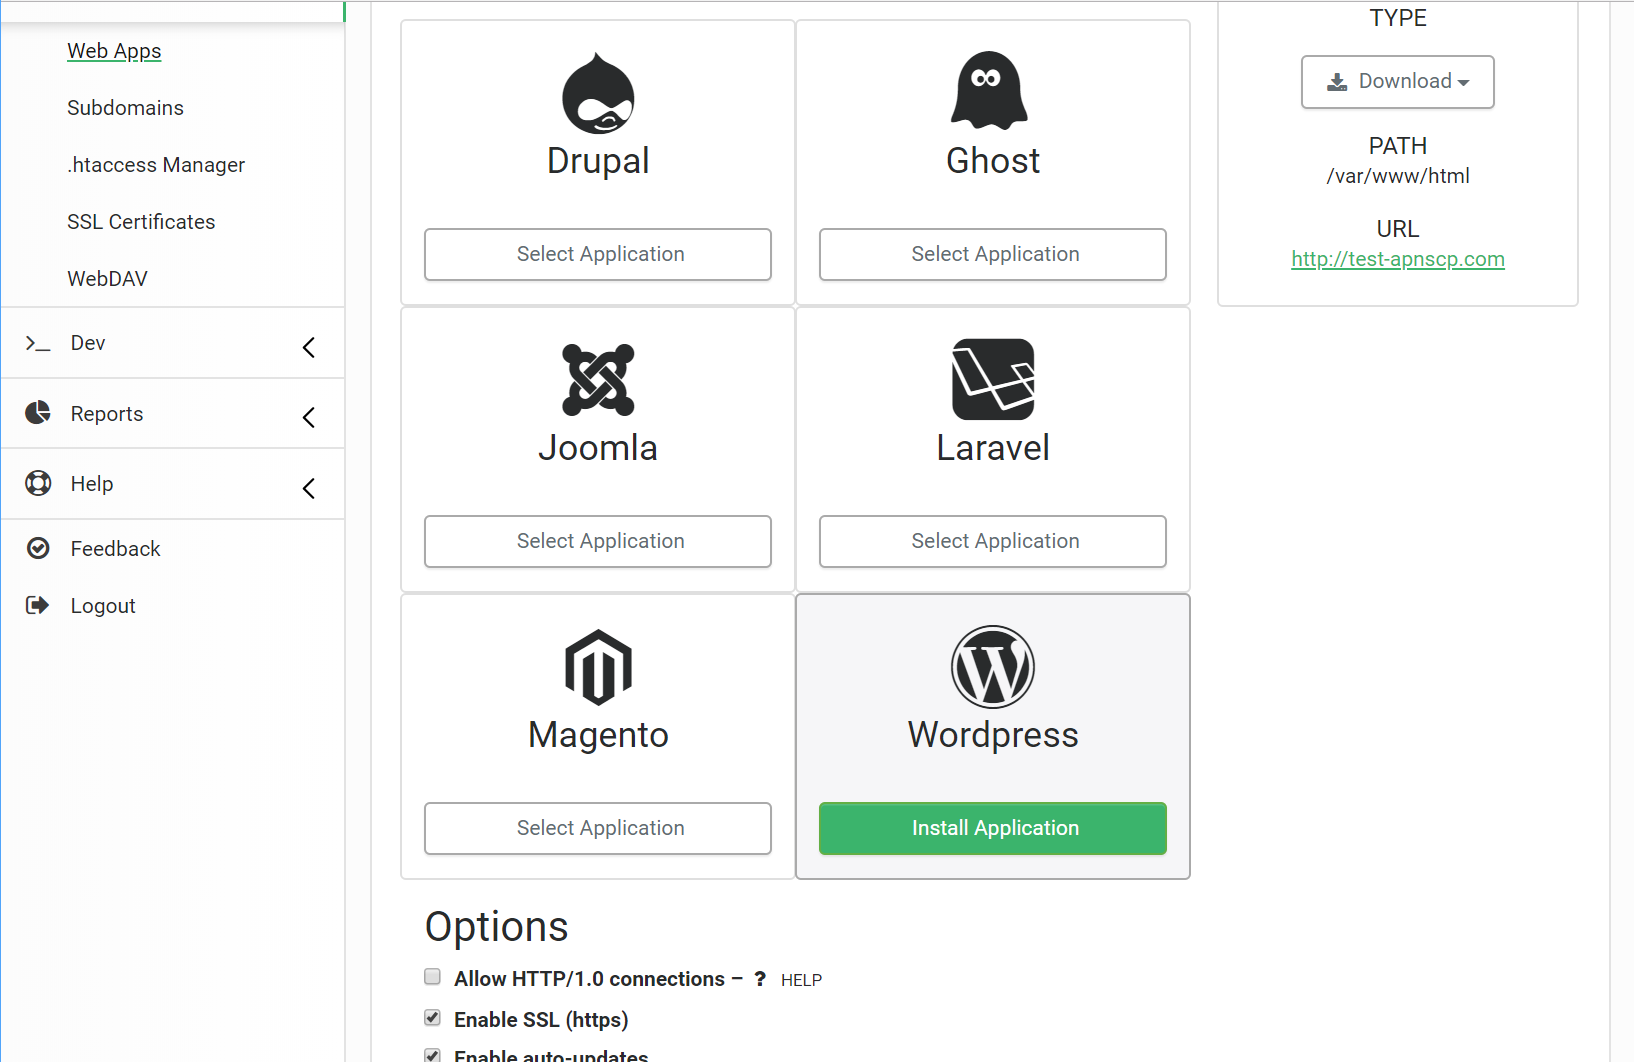Open SSL Certificates in the sidebar
The image size is (1634, 1062).
(141, 222)
